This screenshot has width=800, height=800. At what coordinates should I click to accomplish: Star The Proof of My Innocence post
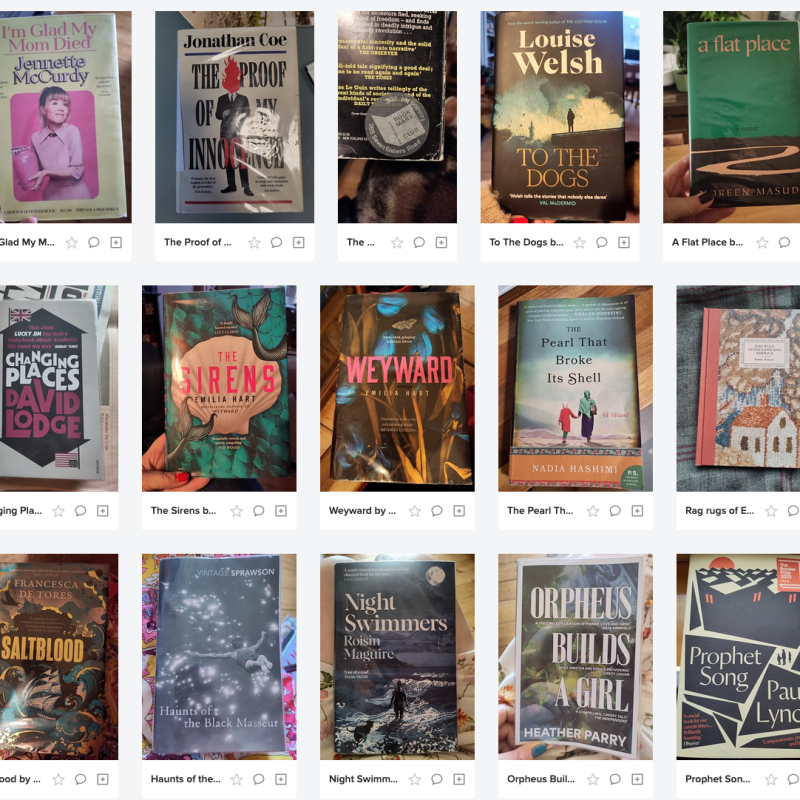(x=254, y=242)
